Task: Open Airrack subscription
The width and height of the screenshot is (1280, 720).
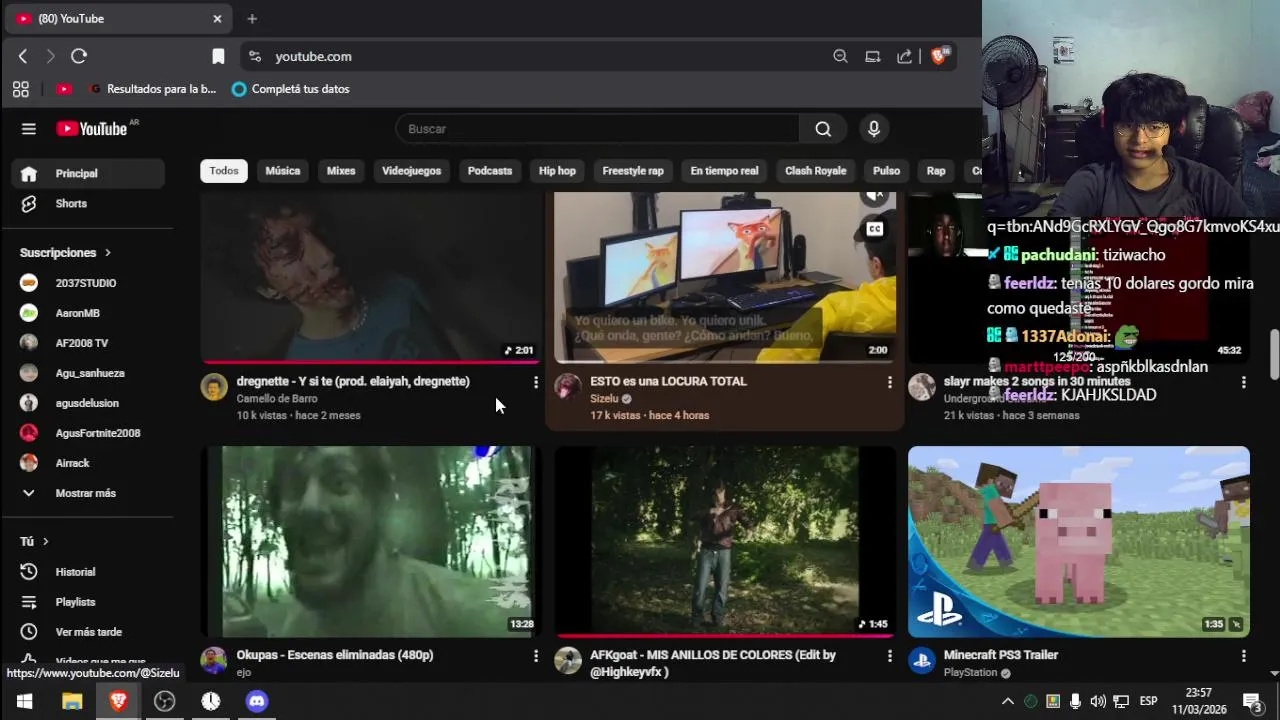Action: coord(88,463)
